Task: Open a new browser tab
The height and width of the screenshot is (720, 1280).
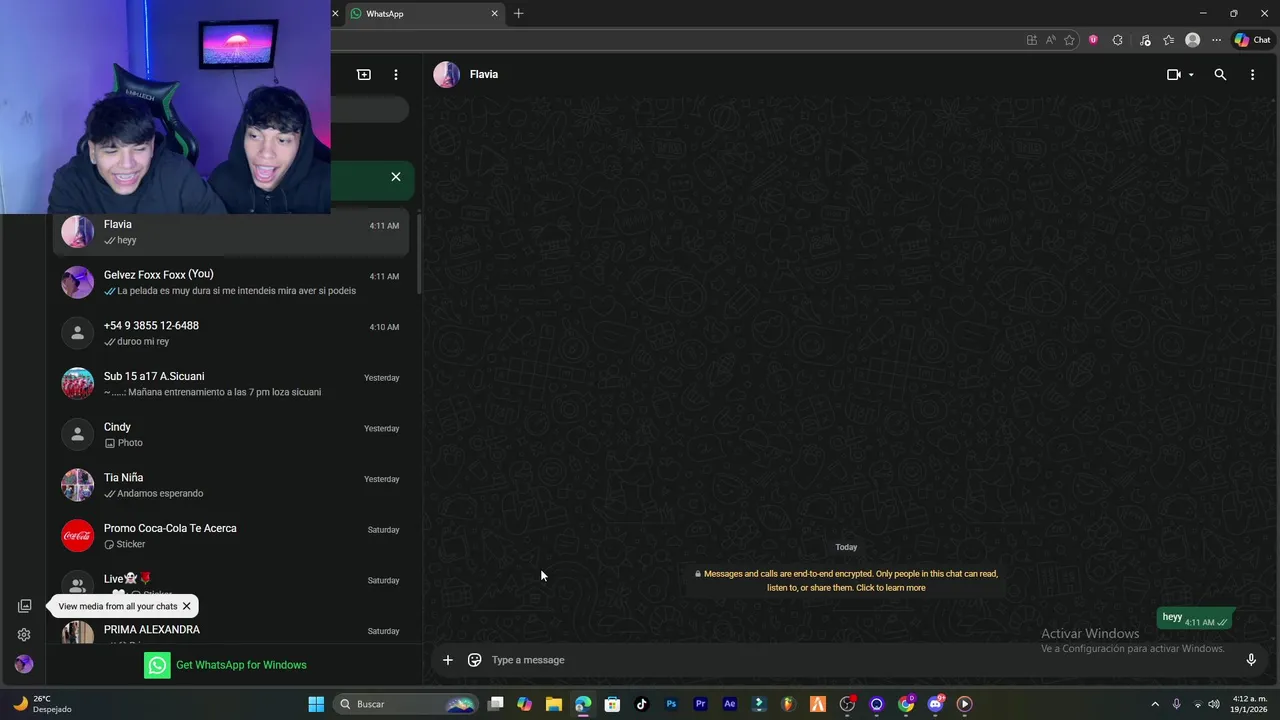Action: pos(518,14)
